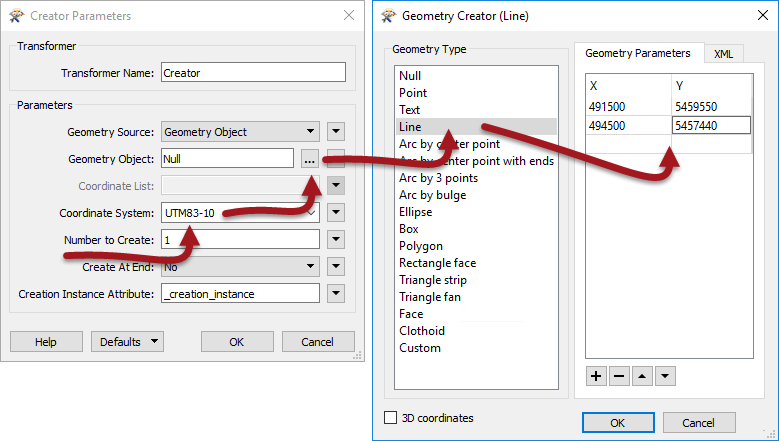Move coordinate row down with arrow button

pyautogui.click(x=665, y=376)
